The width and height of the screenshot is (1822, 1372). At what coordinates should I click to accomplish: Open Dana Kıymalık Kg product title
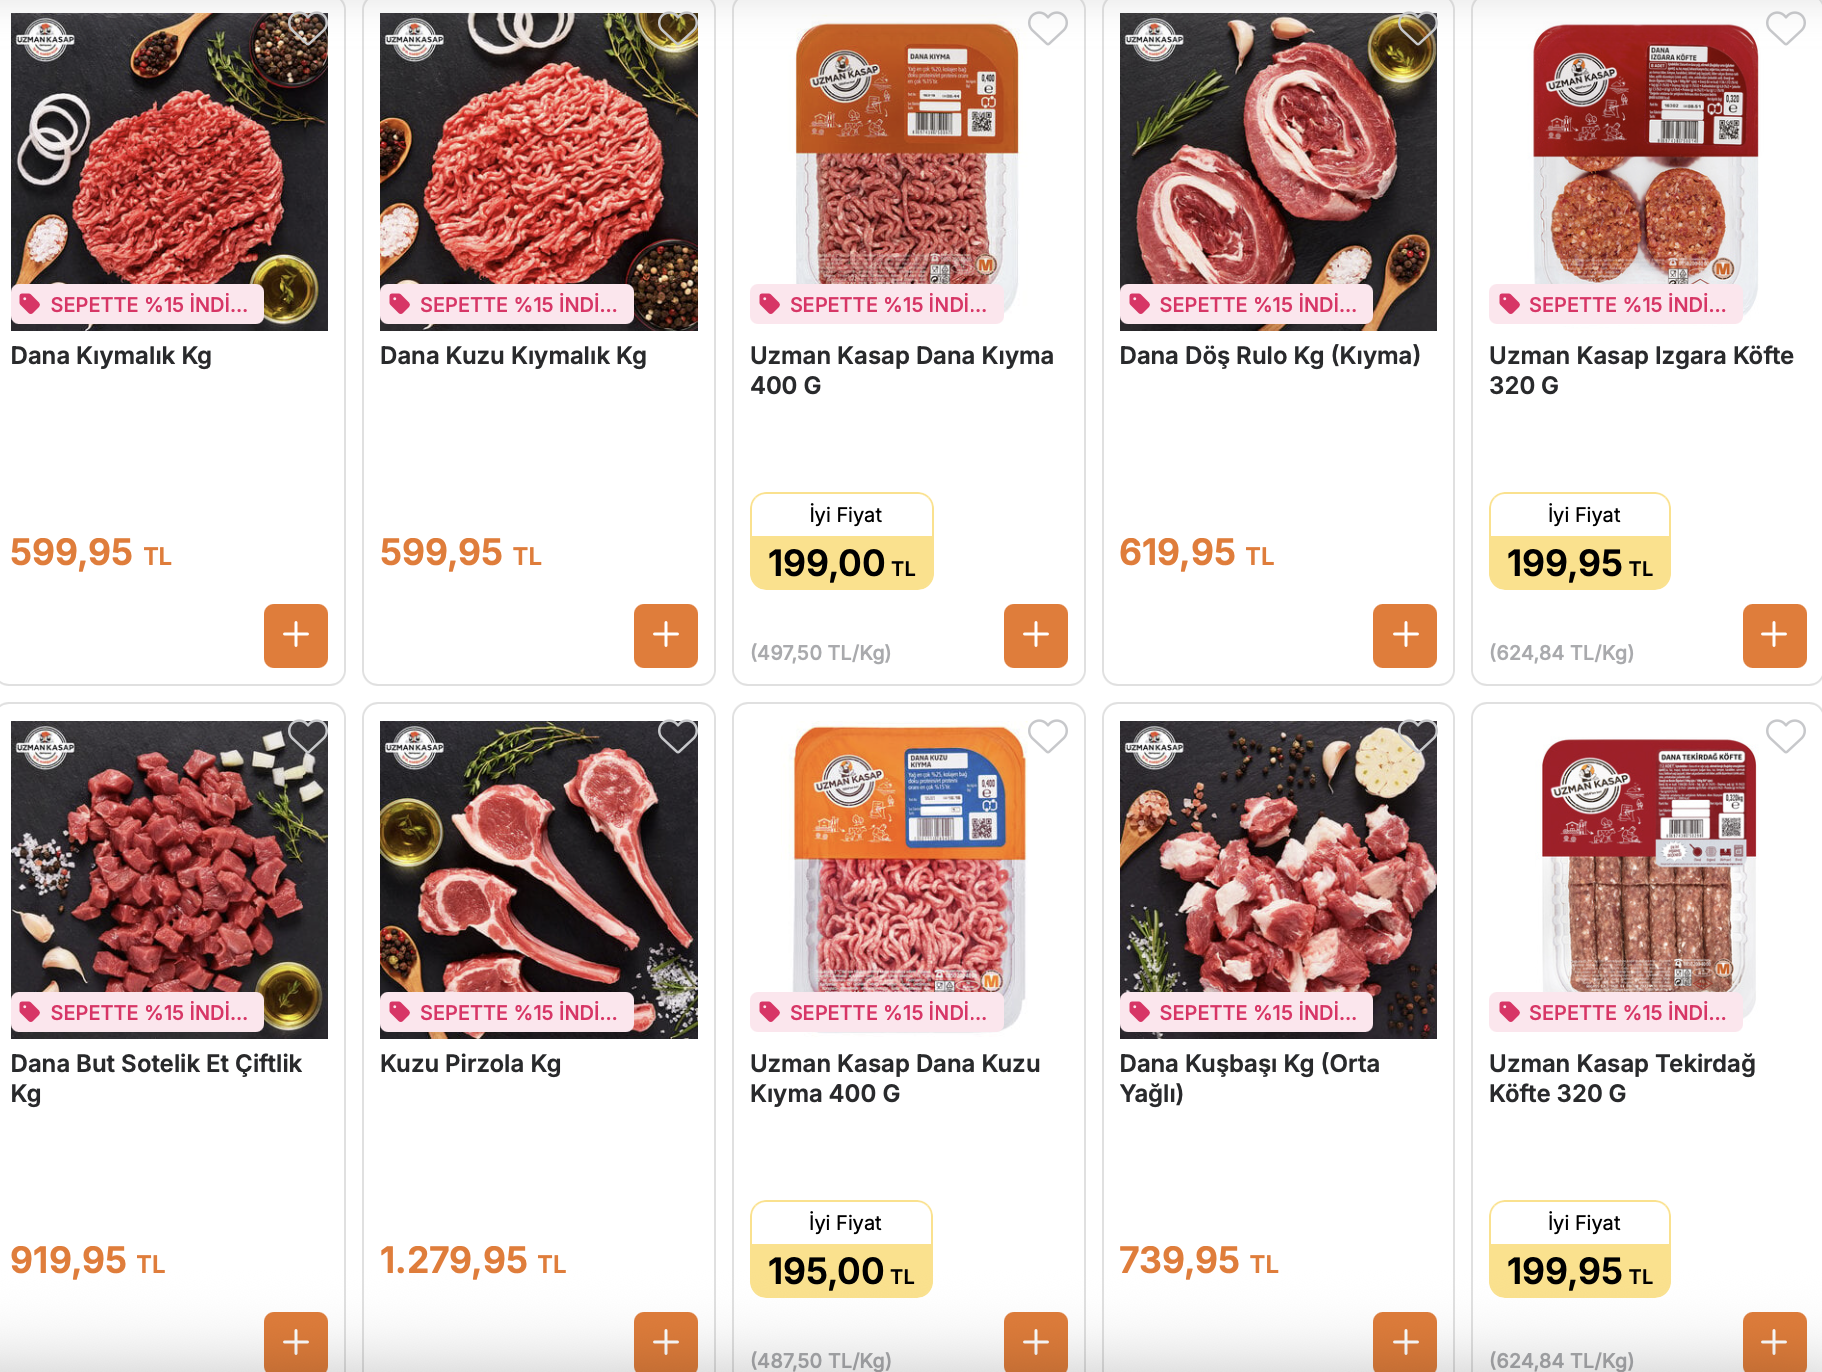point(111,356)
